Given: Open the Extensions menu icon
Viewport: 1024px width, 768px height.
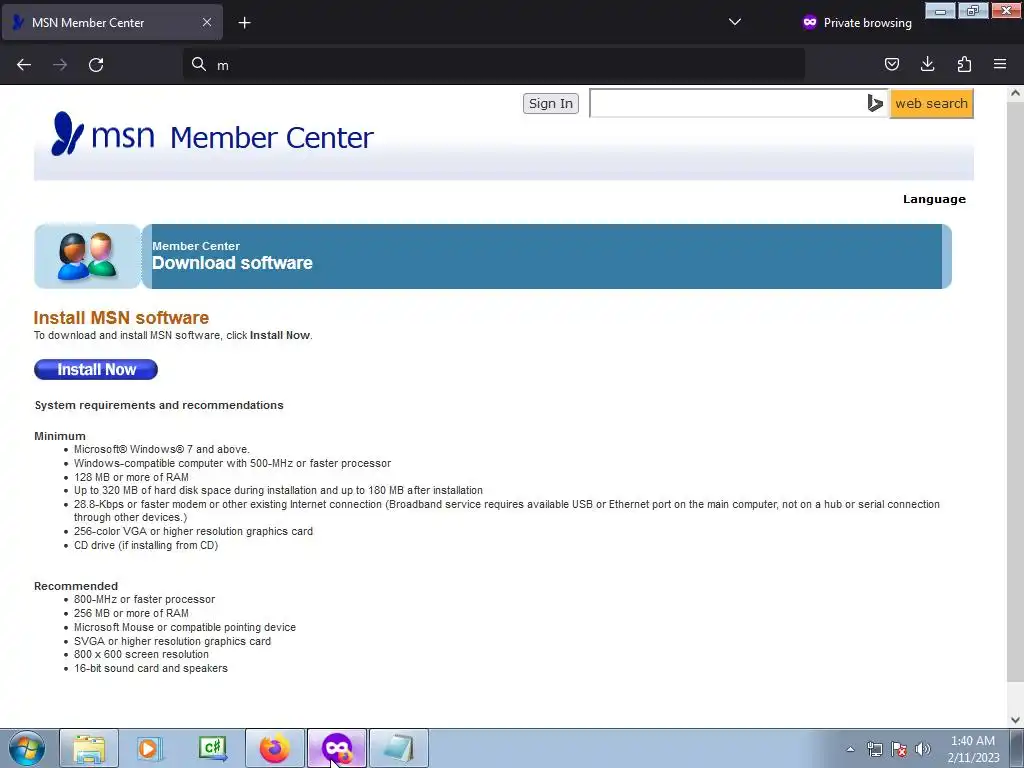Looking at the screenshot, I should [x=964, y=64].
